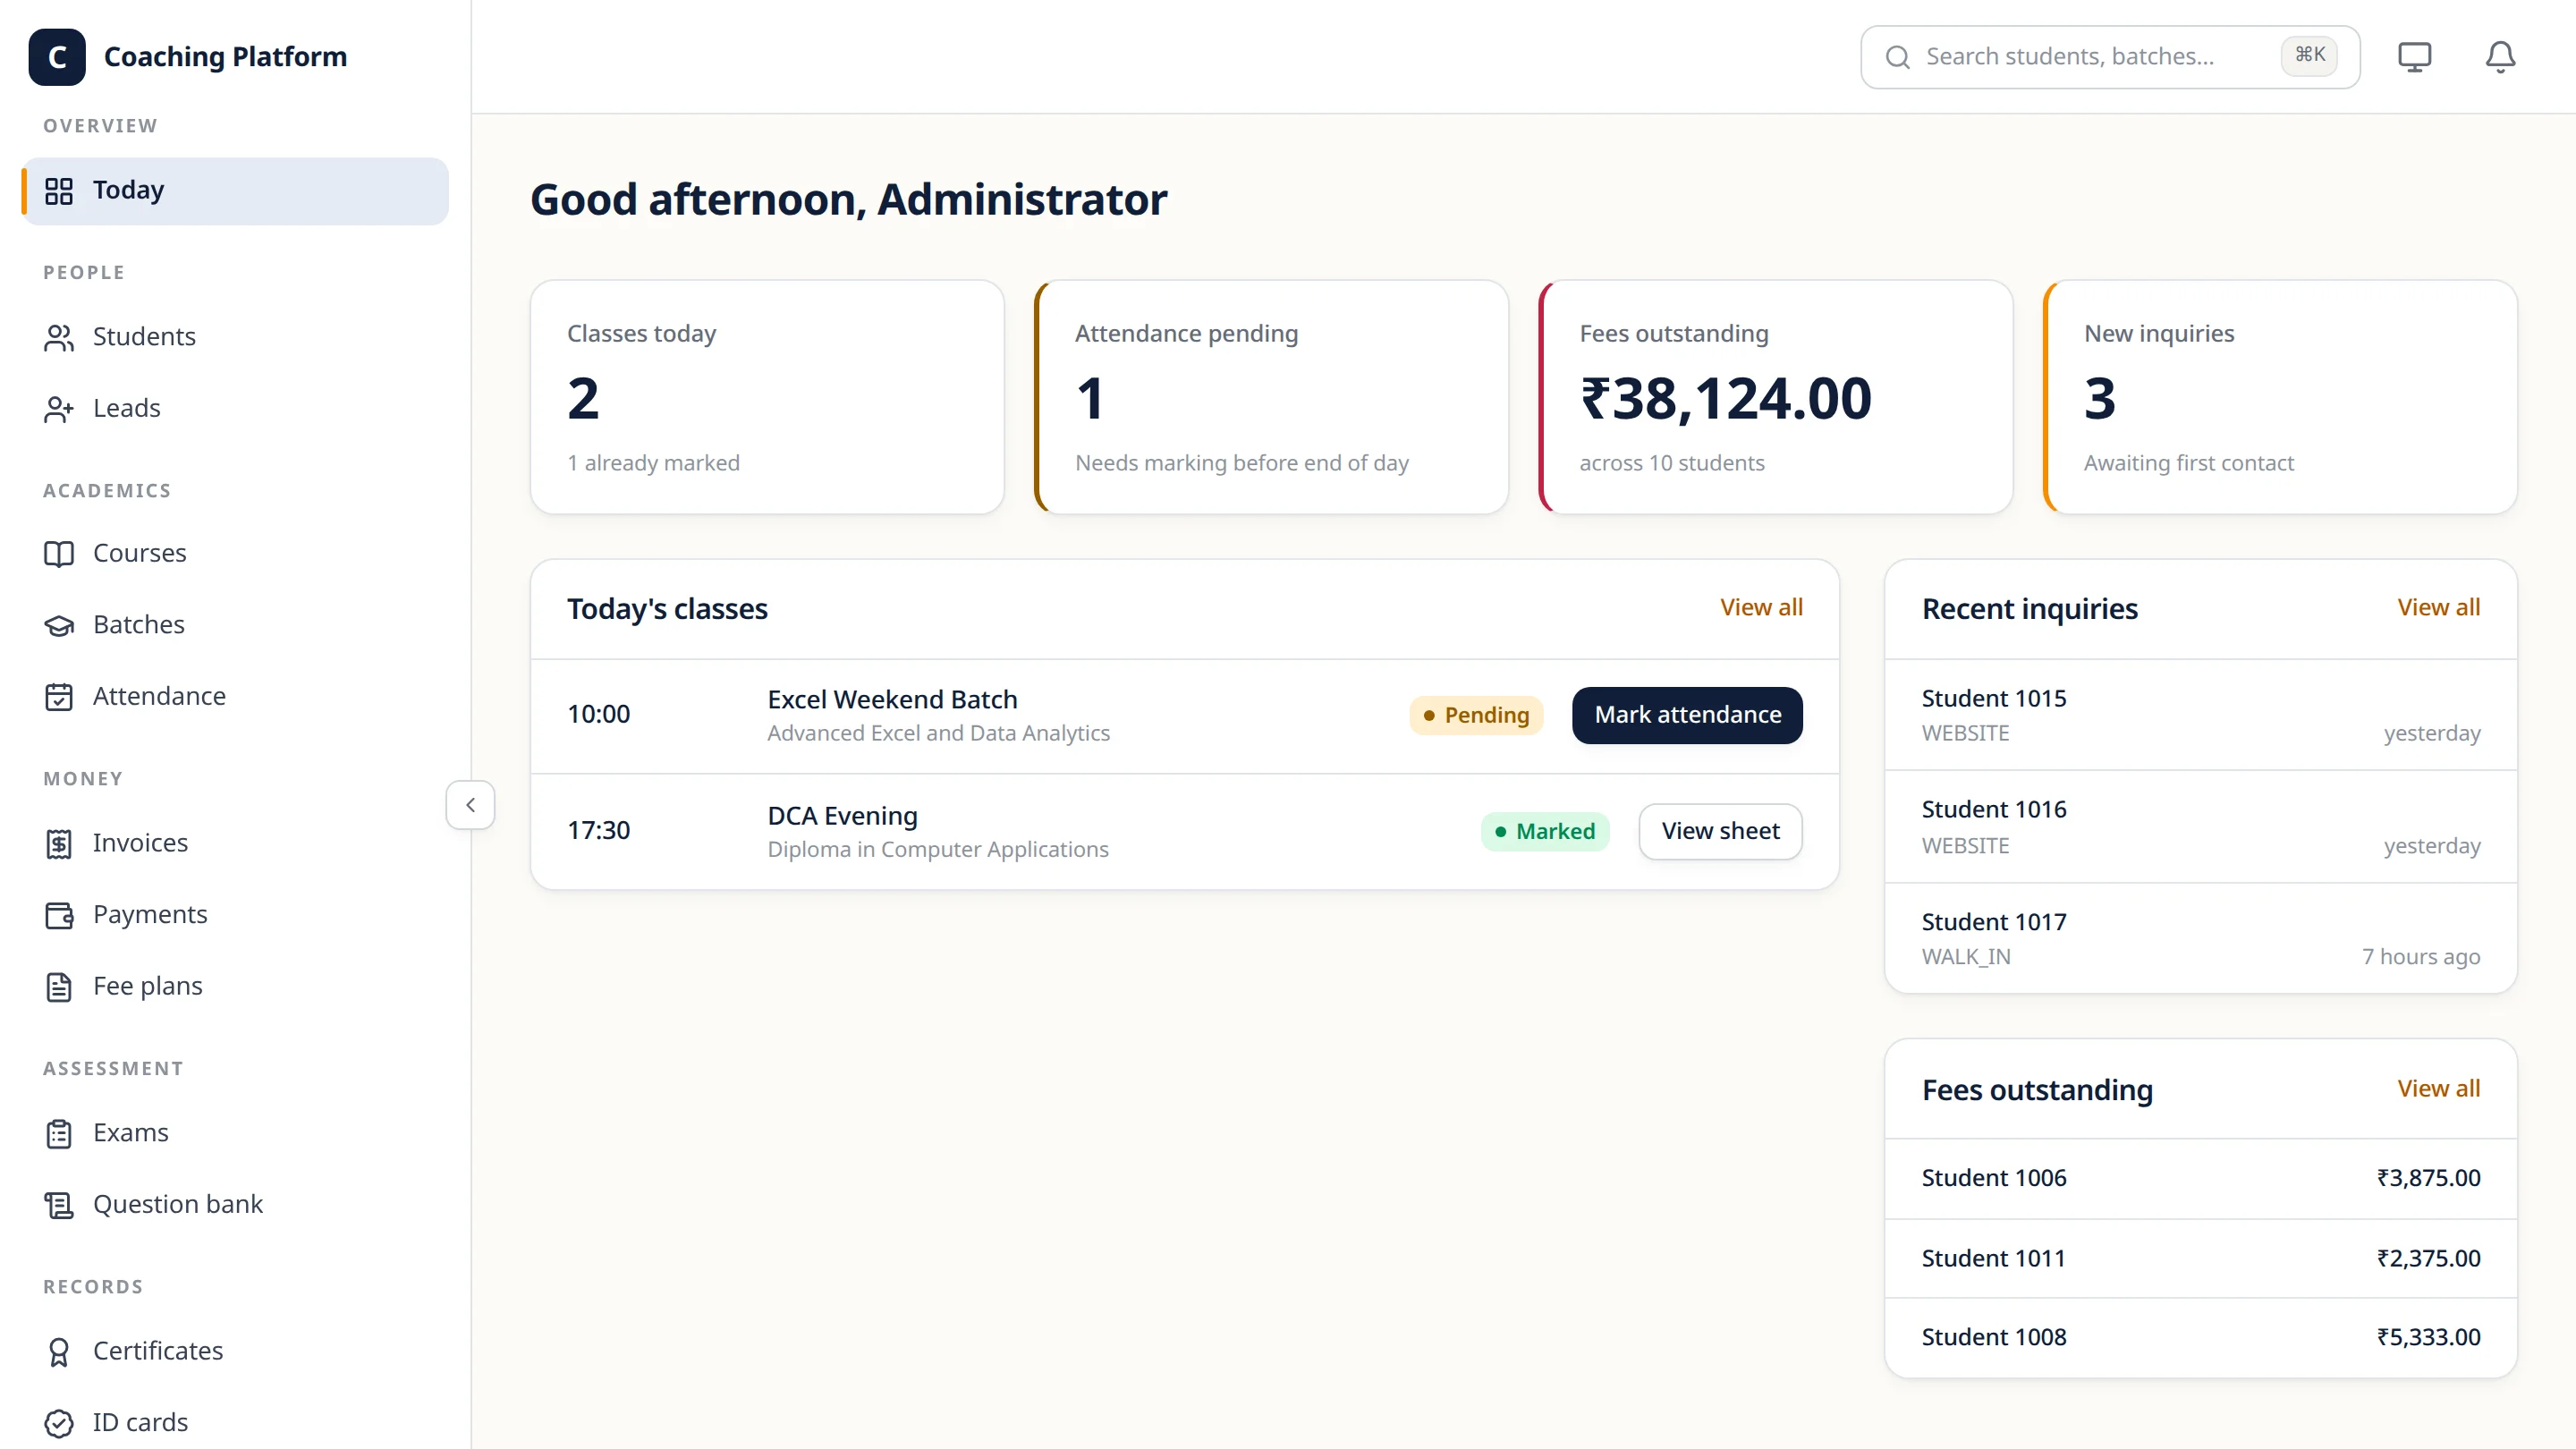
Task: Click View all in Recent inquiries
Action: [x=2438, y=607]
